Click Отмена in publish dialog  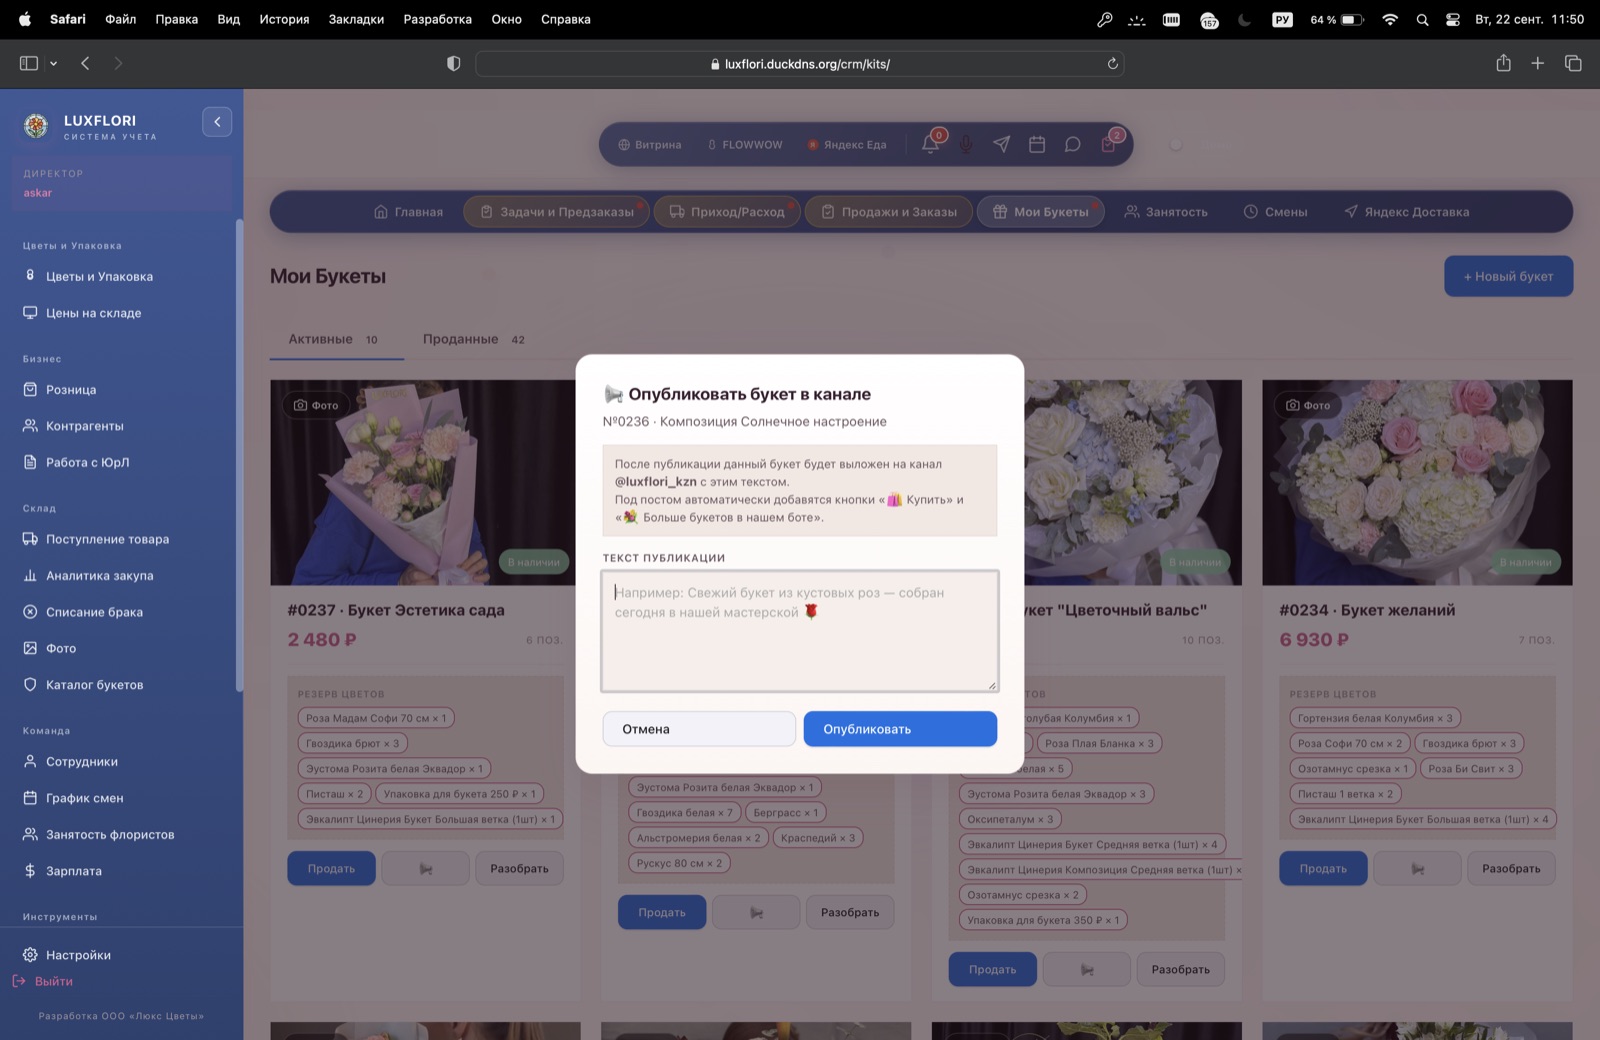tap(699, 729)
